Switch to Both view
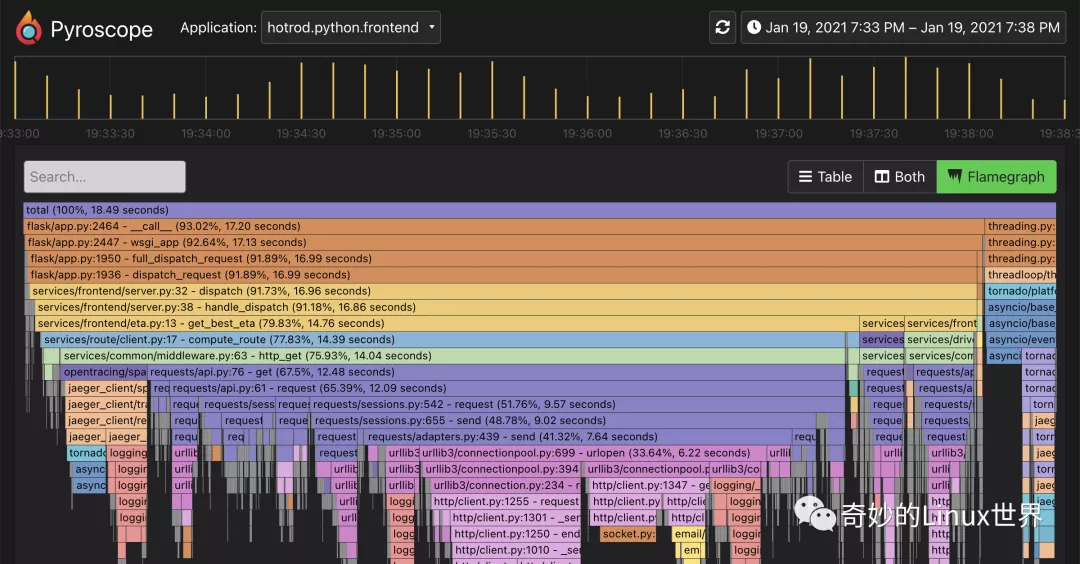Viewport: 1080px width, 564px height. coord(900,177)
